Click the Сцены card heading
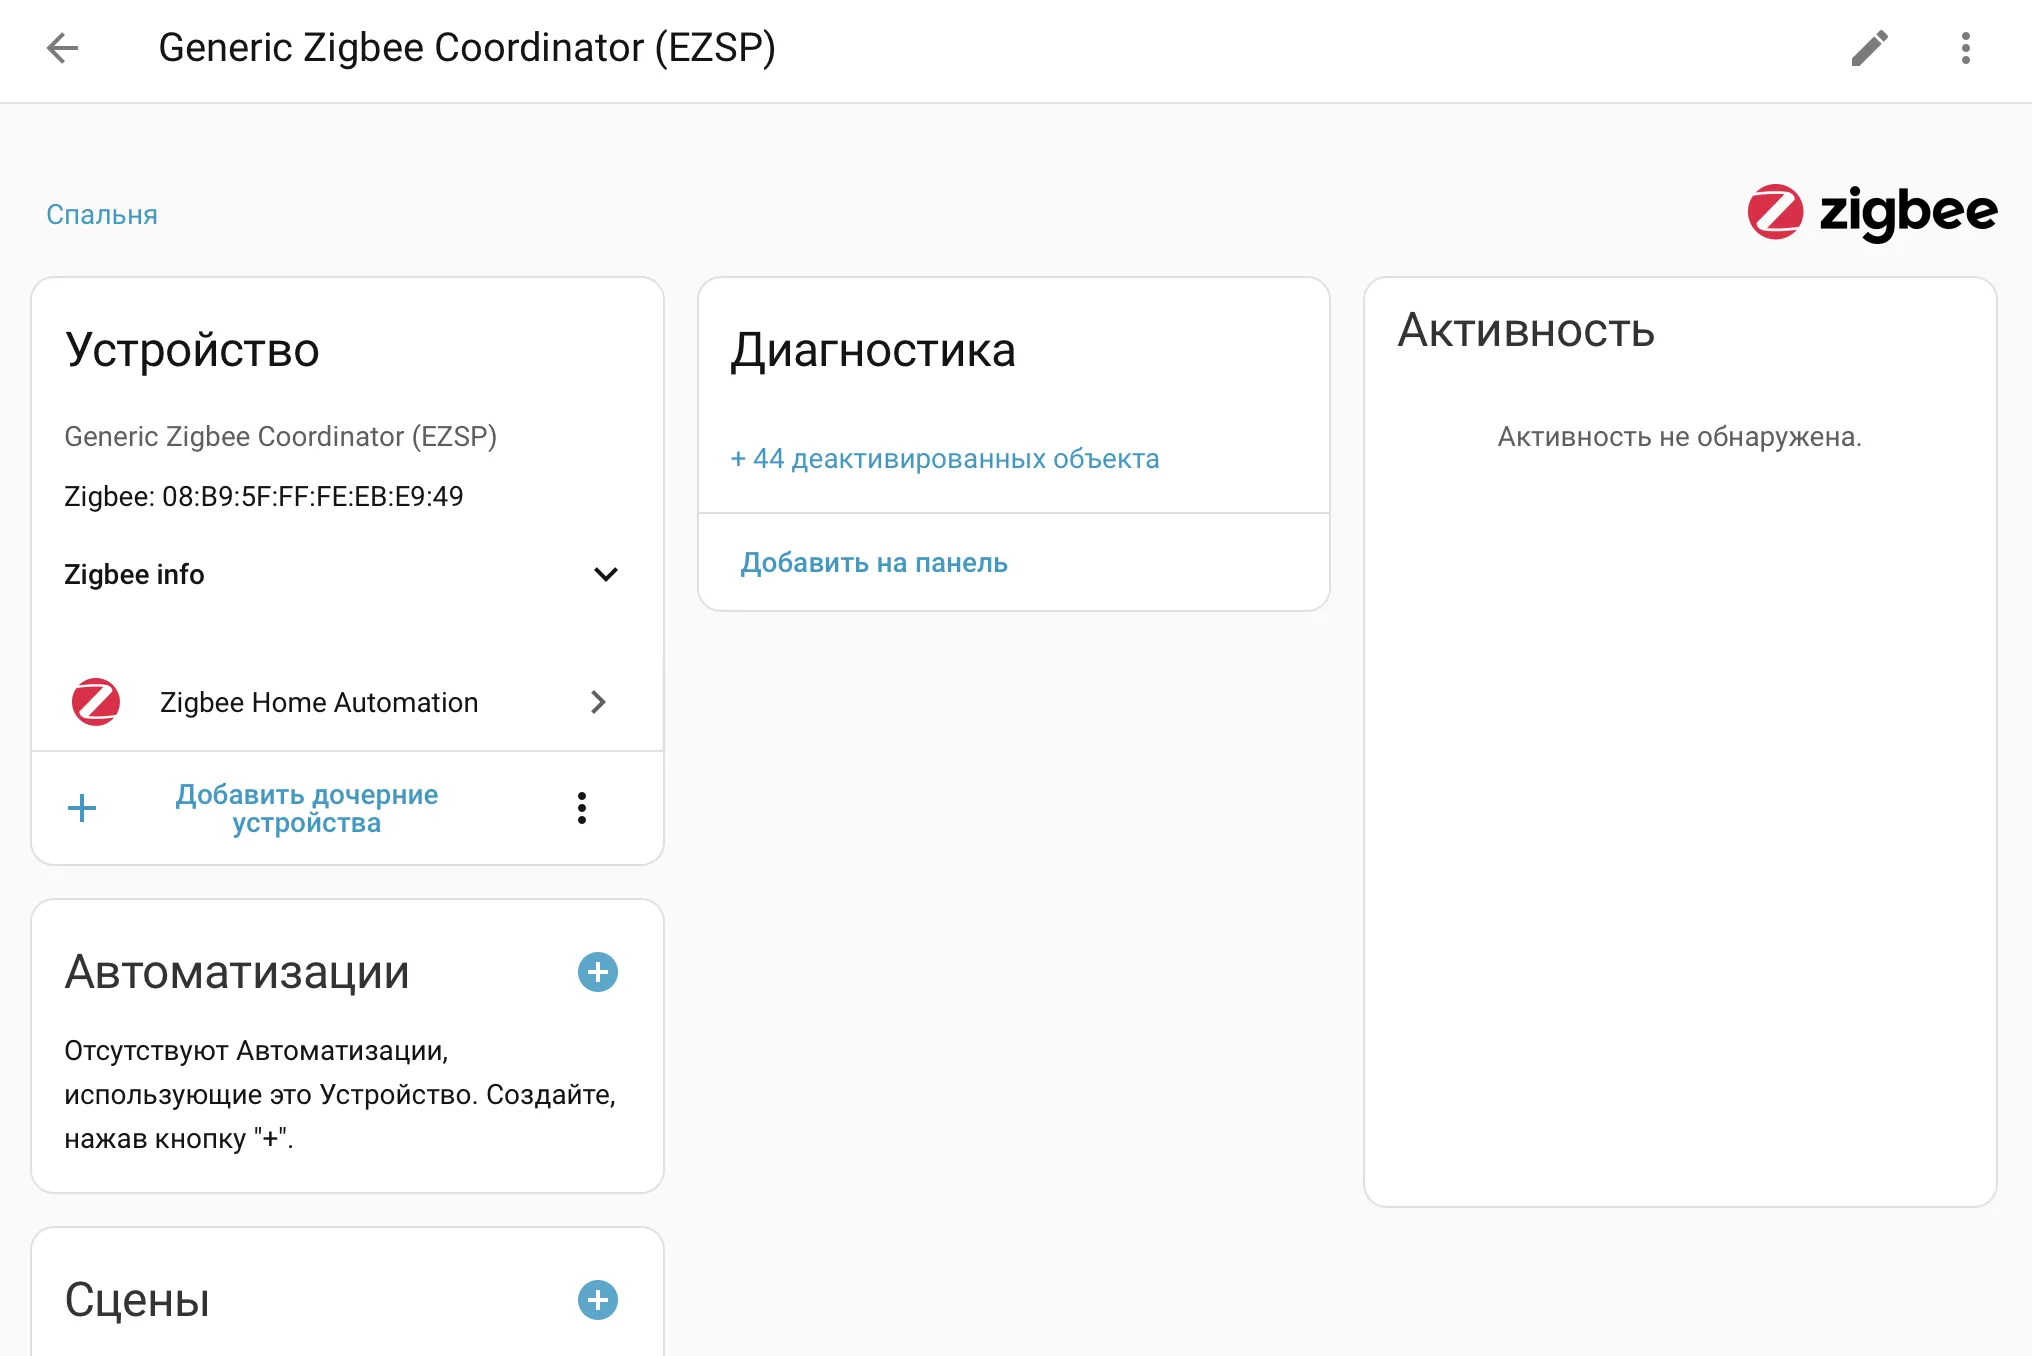The height and width of the screenshot is (1356, 2032). [x=137, y=1300]
